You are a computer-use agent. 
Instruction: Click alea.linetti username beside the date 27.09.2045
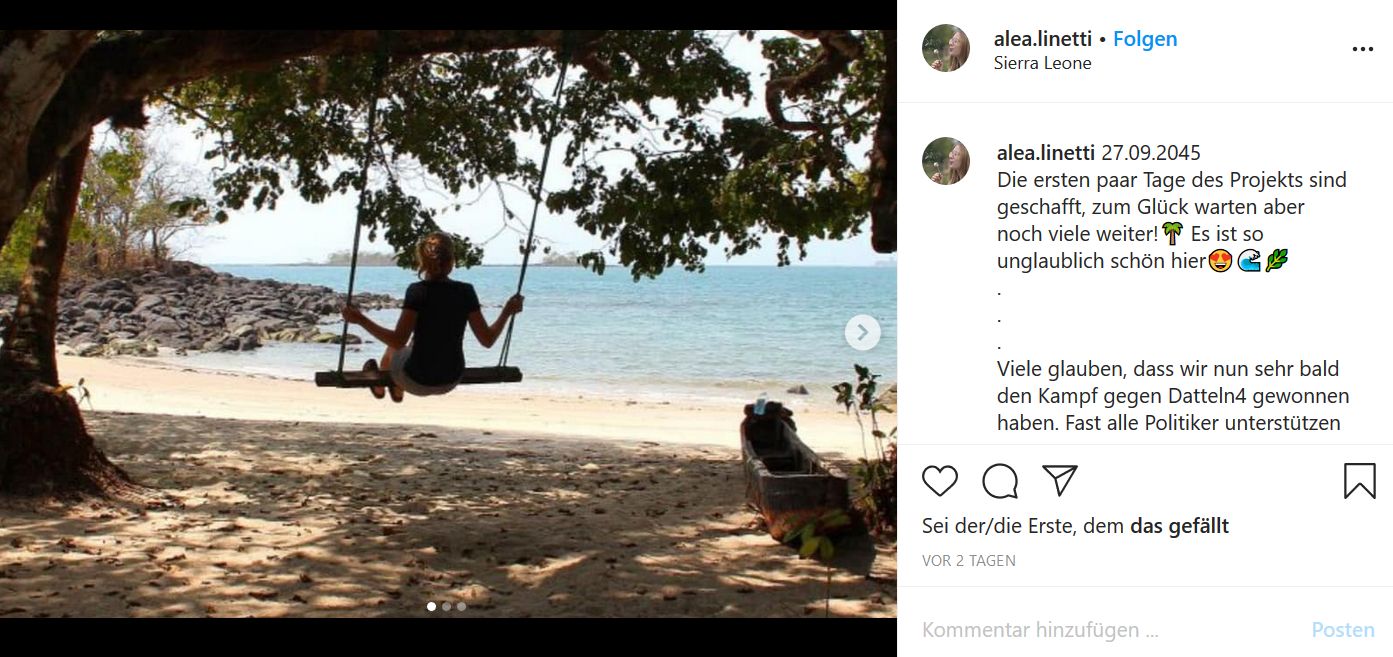(x=1045, y=153)
